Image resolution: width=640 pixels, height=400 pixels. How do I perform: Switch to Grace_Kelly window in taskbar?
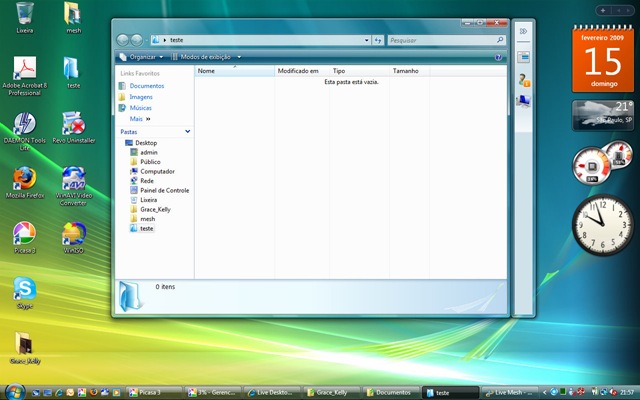coord(331,392)
